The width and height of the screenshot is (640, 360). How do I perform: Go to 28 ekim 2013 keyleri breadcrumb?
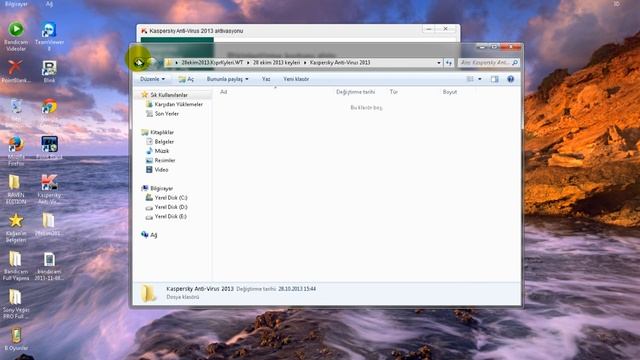(x=276, y=62)
